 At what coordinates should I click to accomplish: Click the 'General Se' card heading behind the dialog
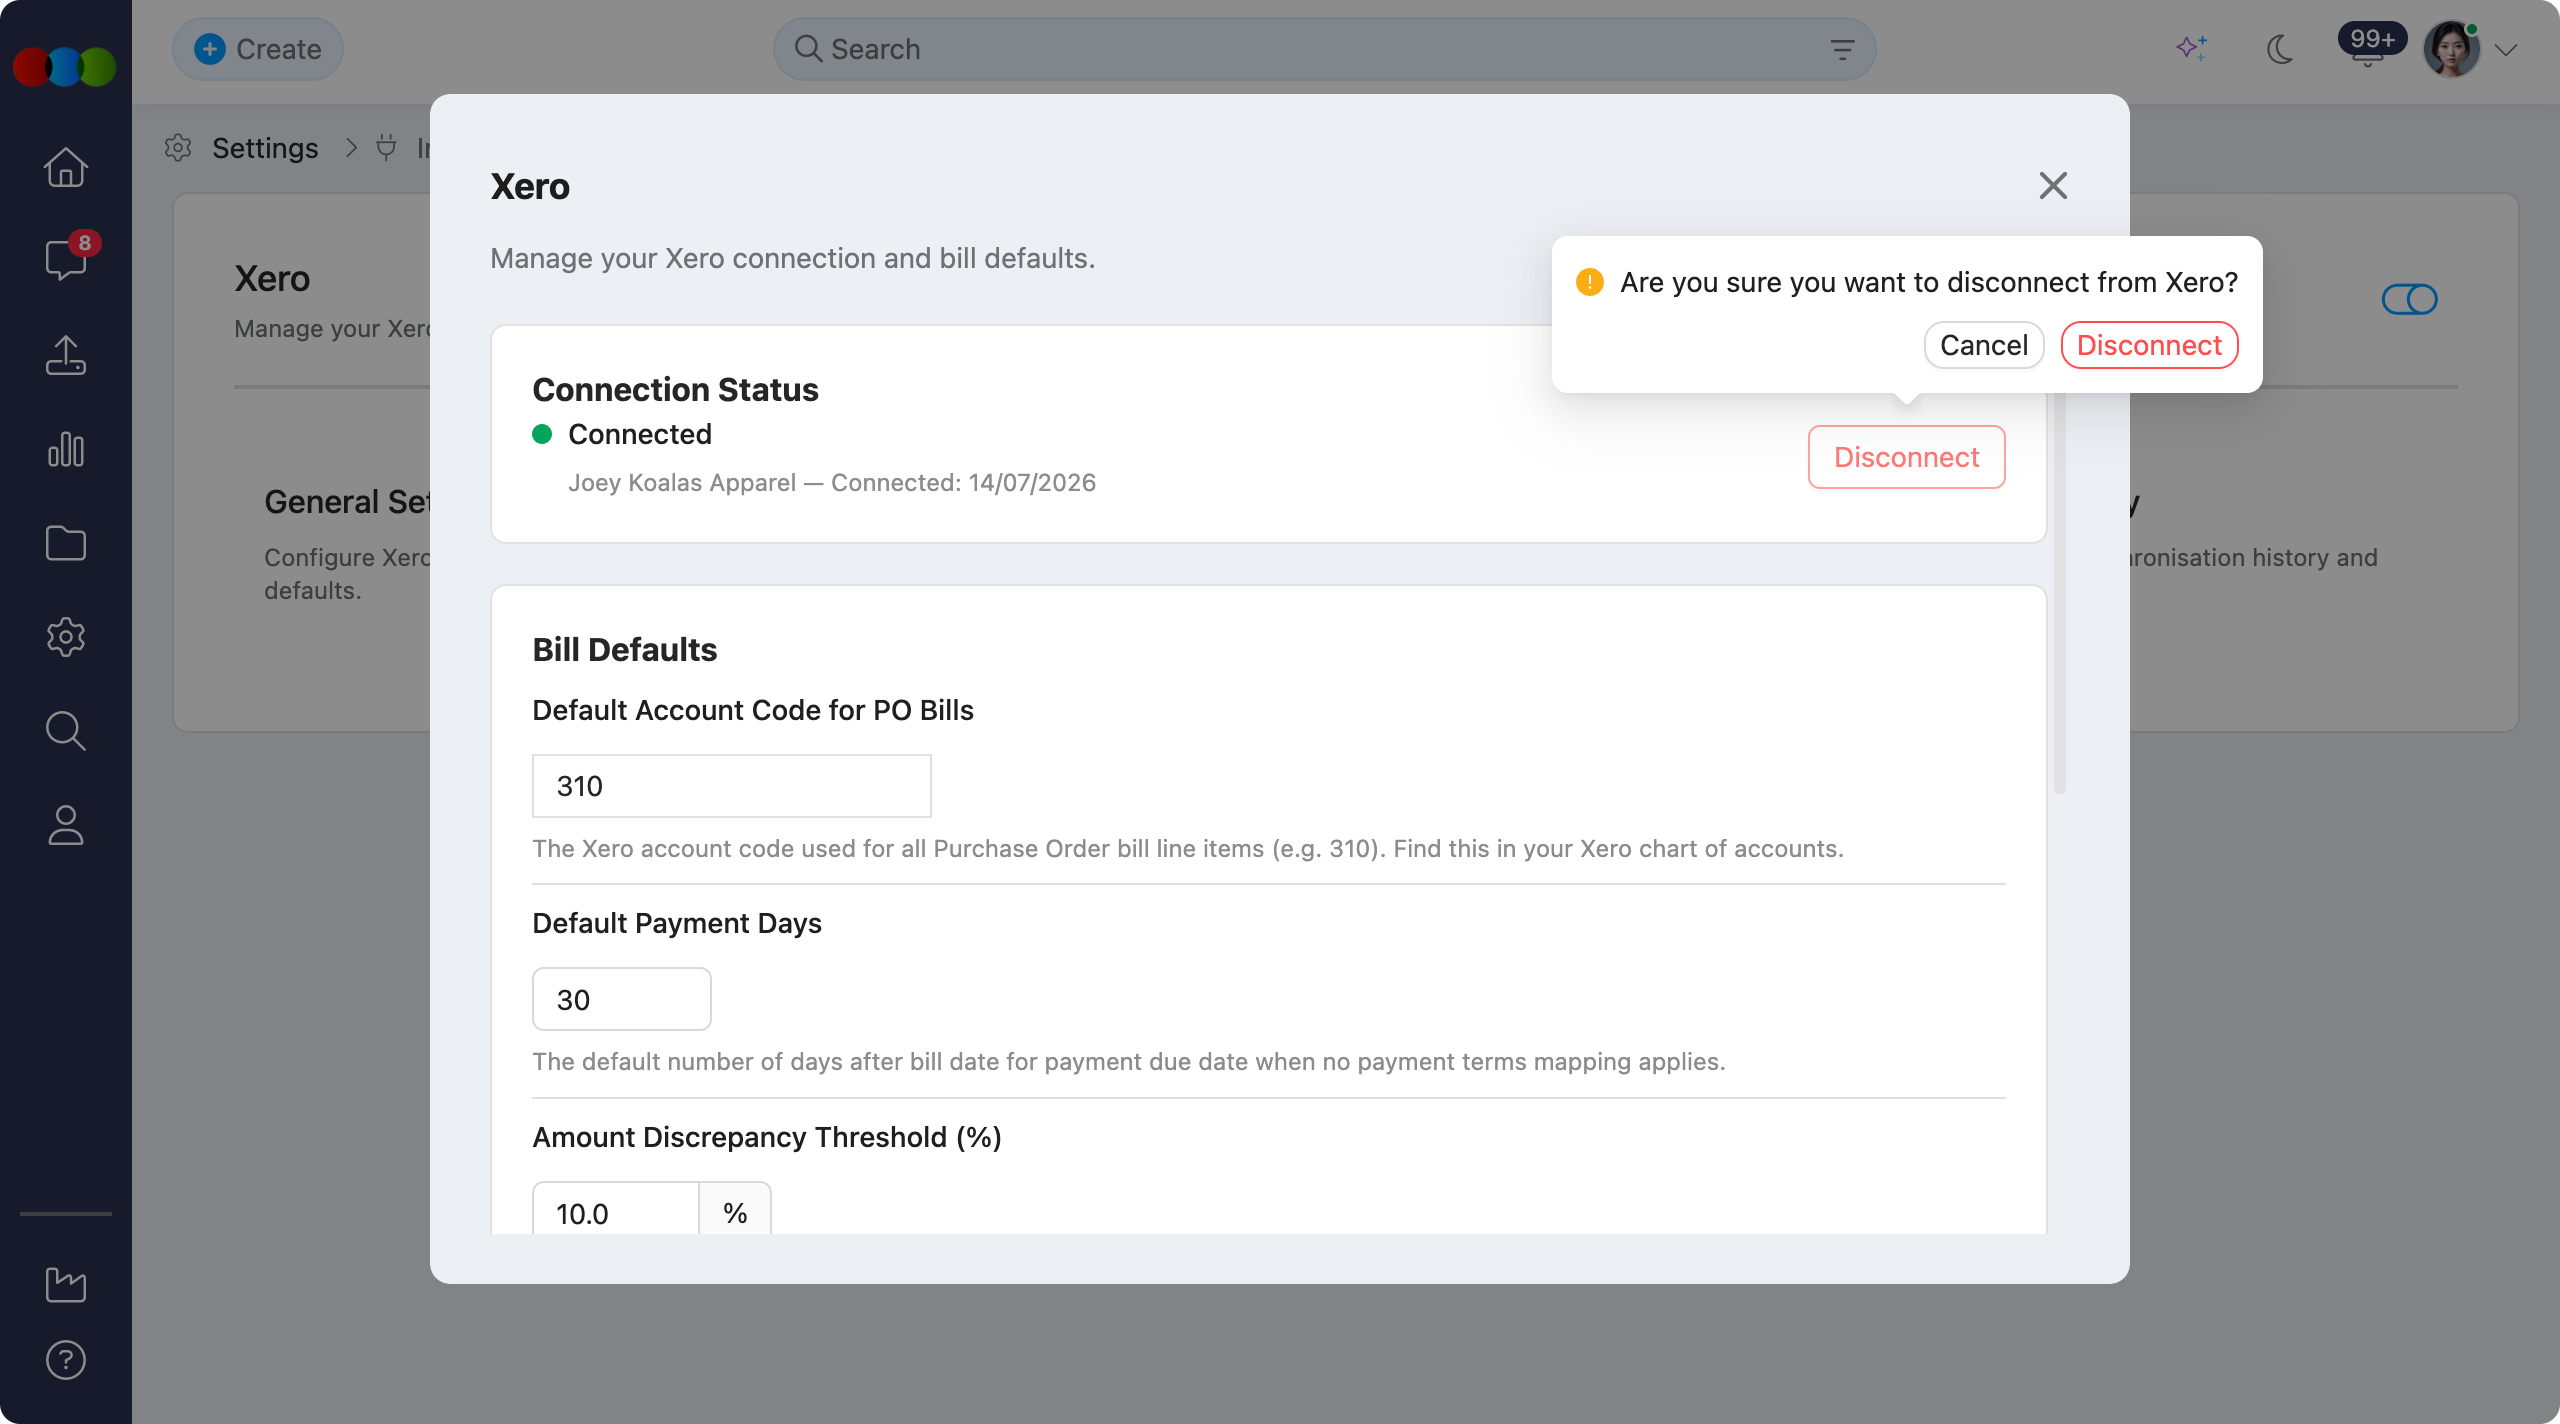tap(347, 502)
